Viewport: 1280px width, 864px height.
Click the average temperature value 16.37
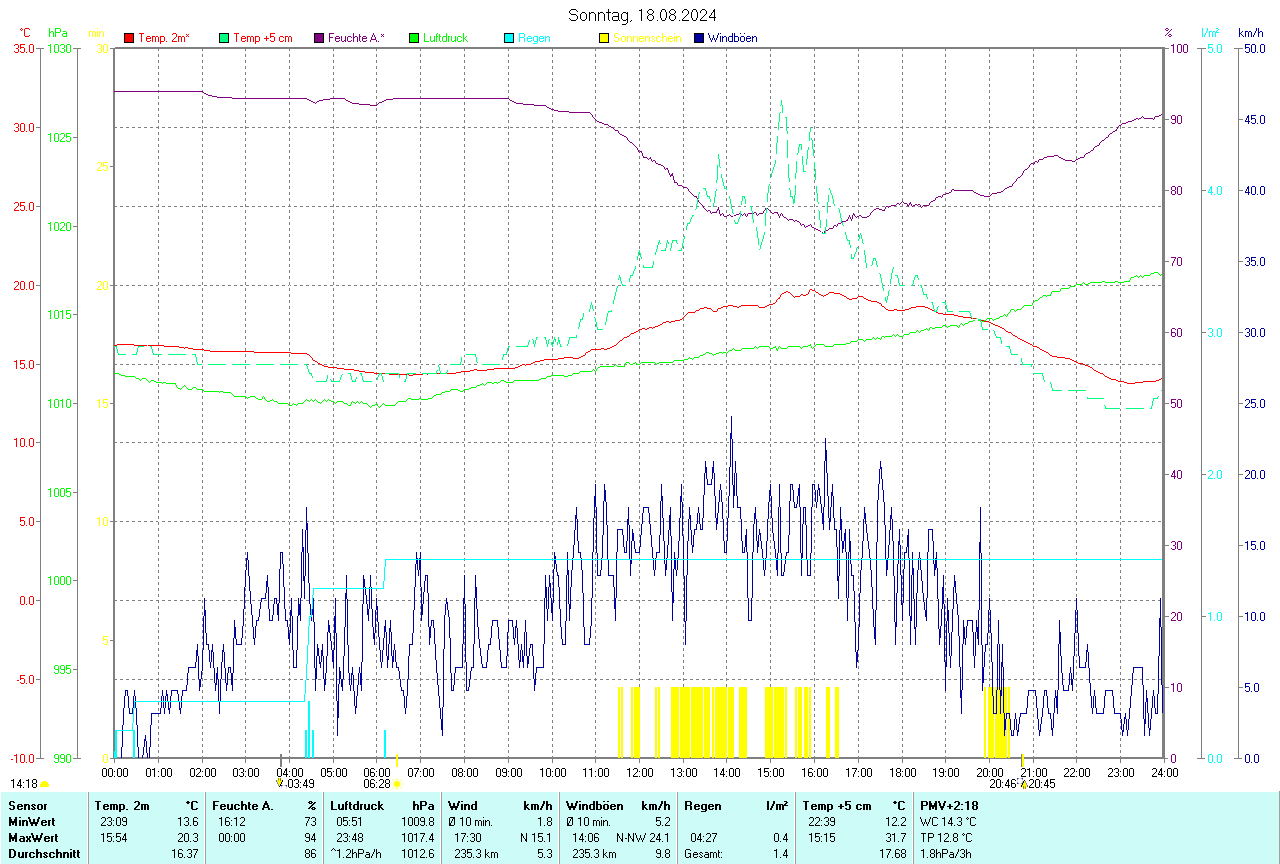185,854
